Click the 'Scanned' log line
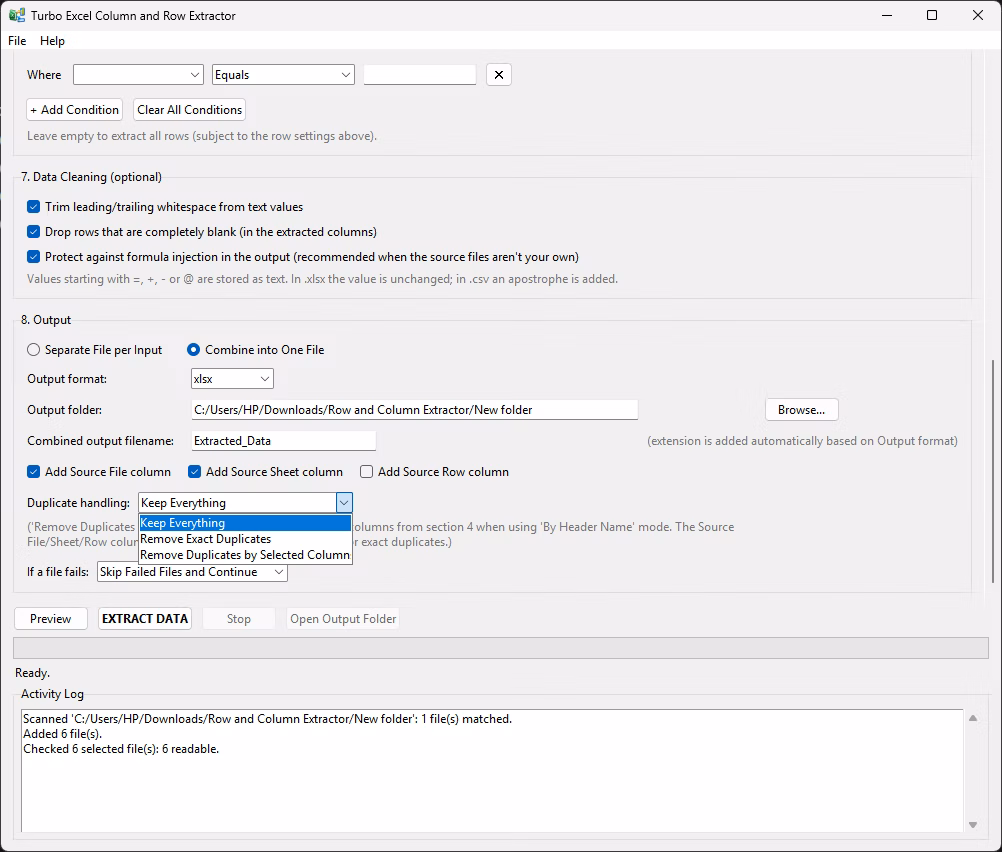The height and width of the screenshot is (852, 1002). click(268, 719)
